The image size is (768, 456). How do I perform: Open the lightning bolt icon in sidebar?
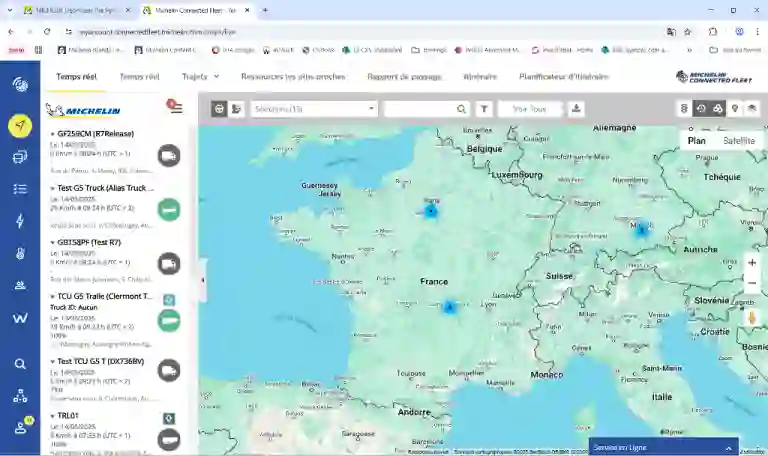click(20, 221)
